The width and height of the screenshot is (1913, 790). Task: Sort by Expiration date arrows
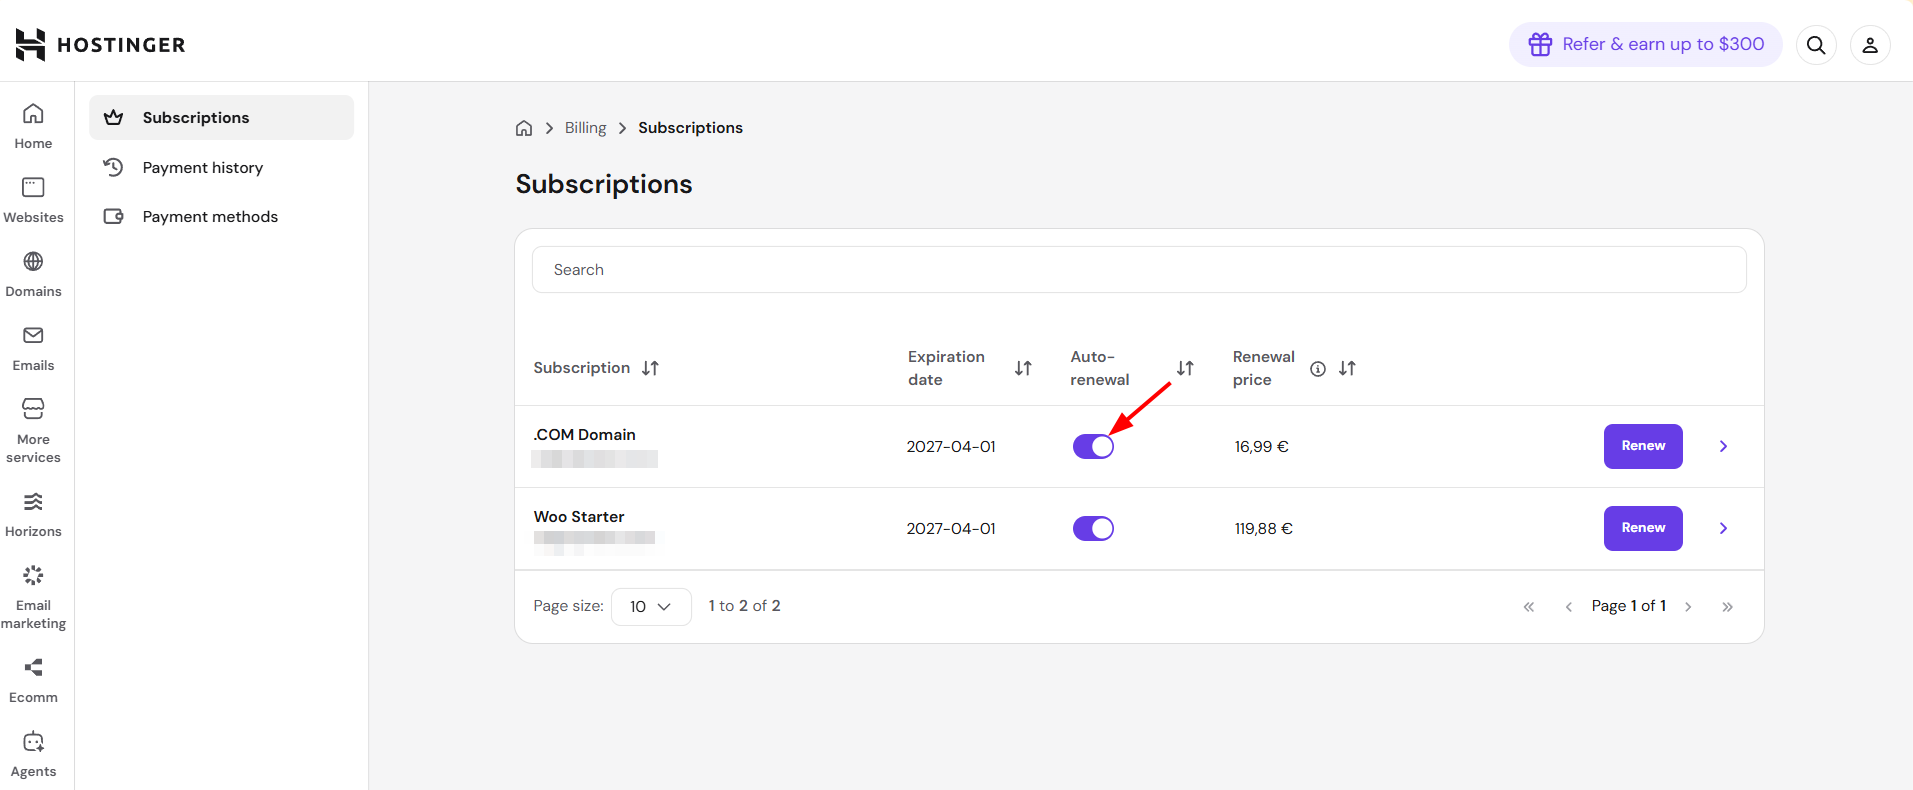click(1023, 368)
